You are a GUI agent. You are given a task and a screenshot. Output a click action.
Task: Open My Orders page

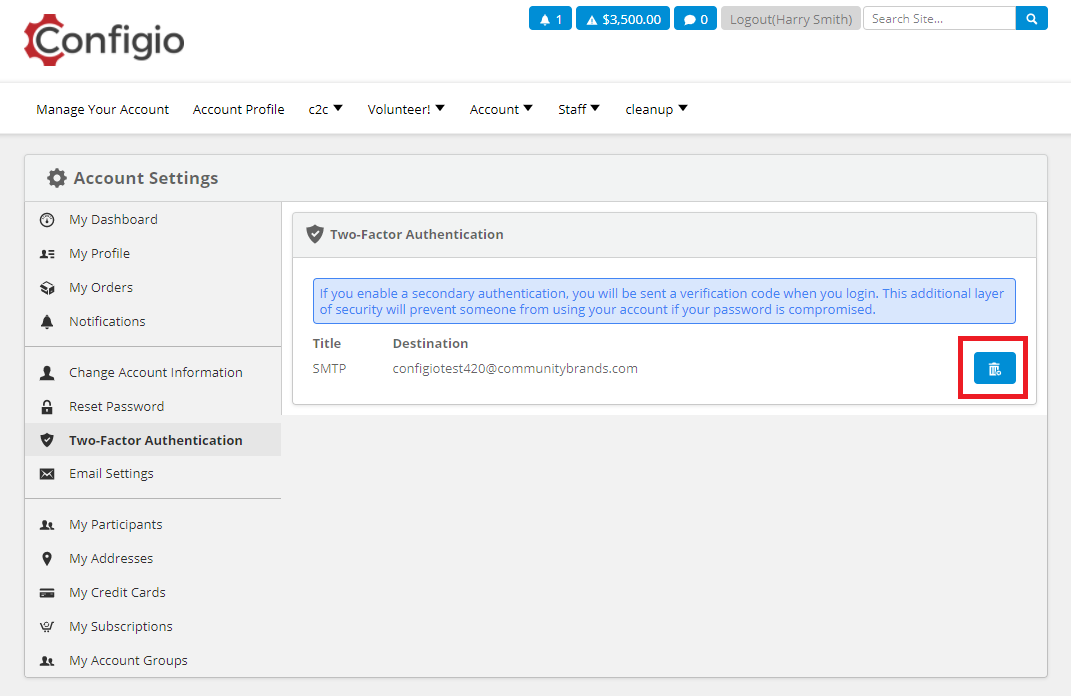pyautogui.click(x=100, y=288)
